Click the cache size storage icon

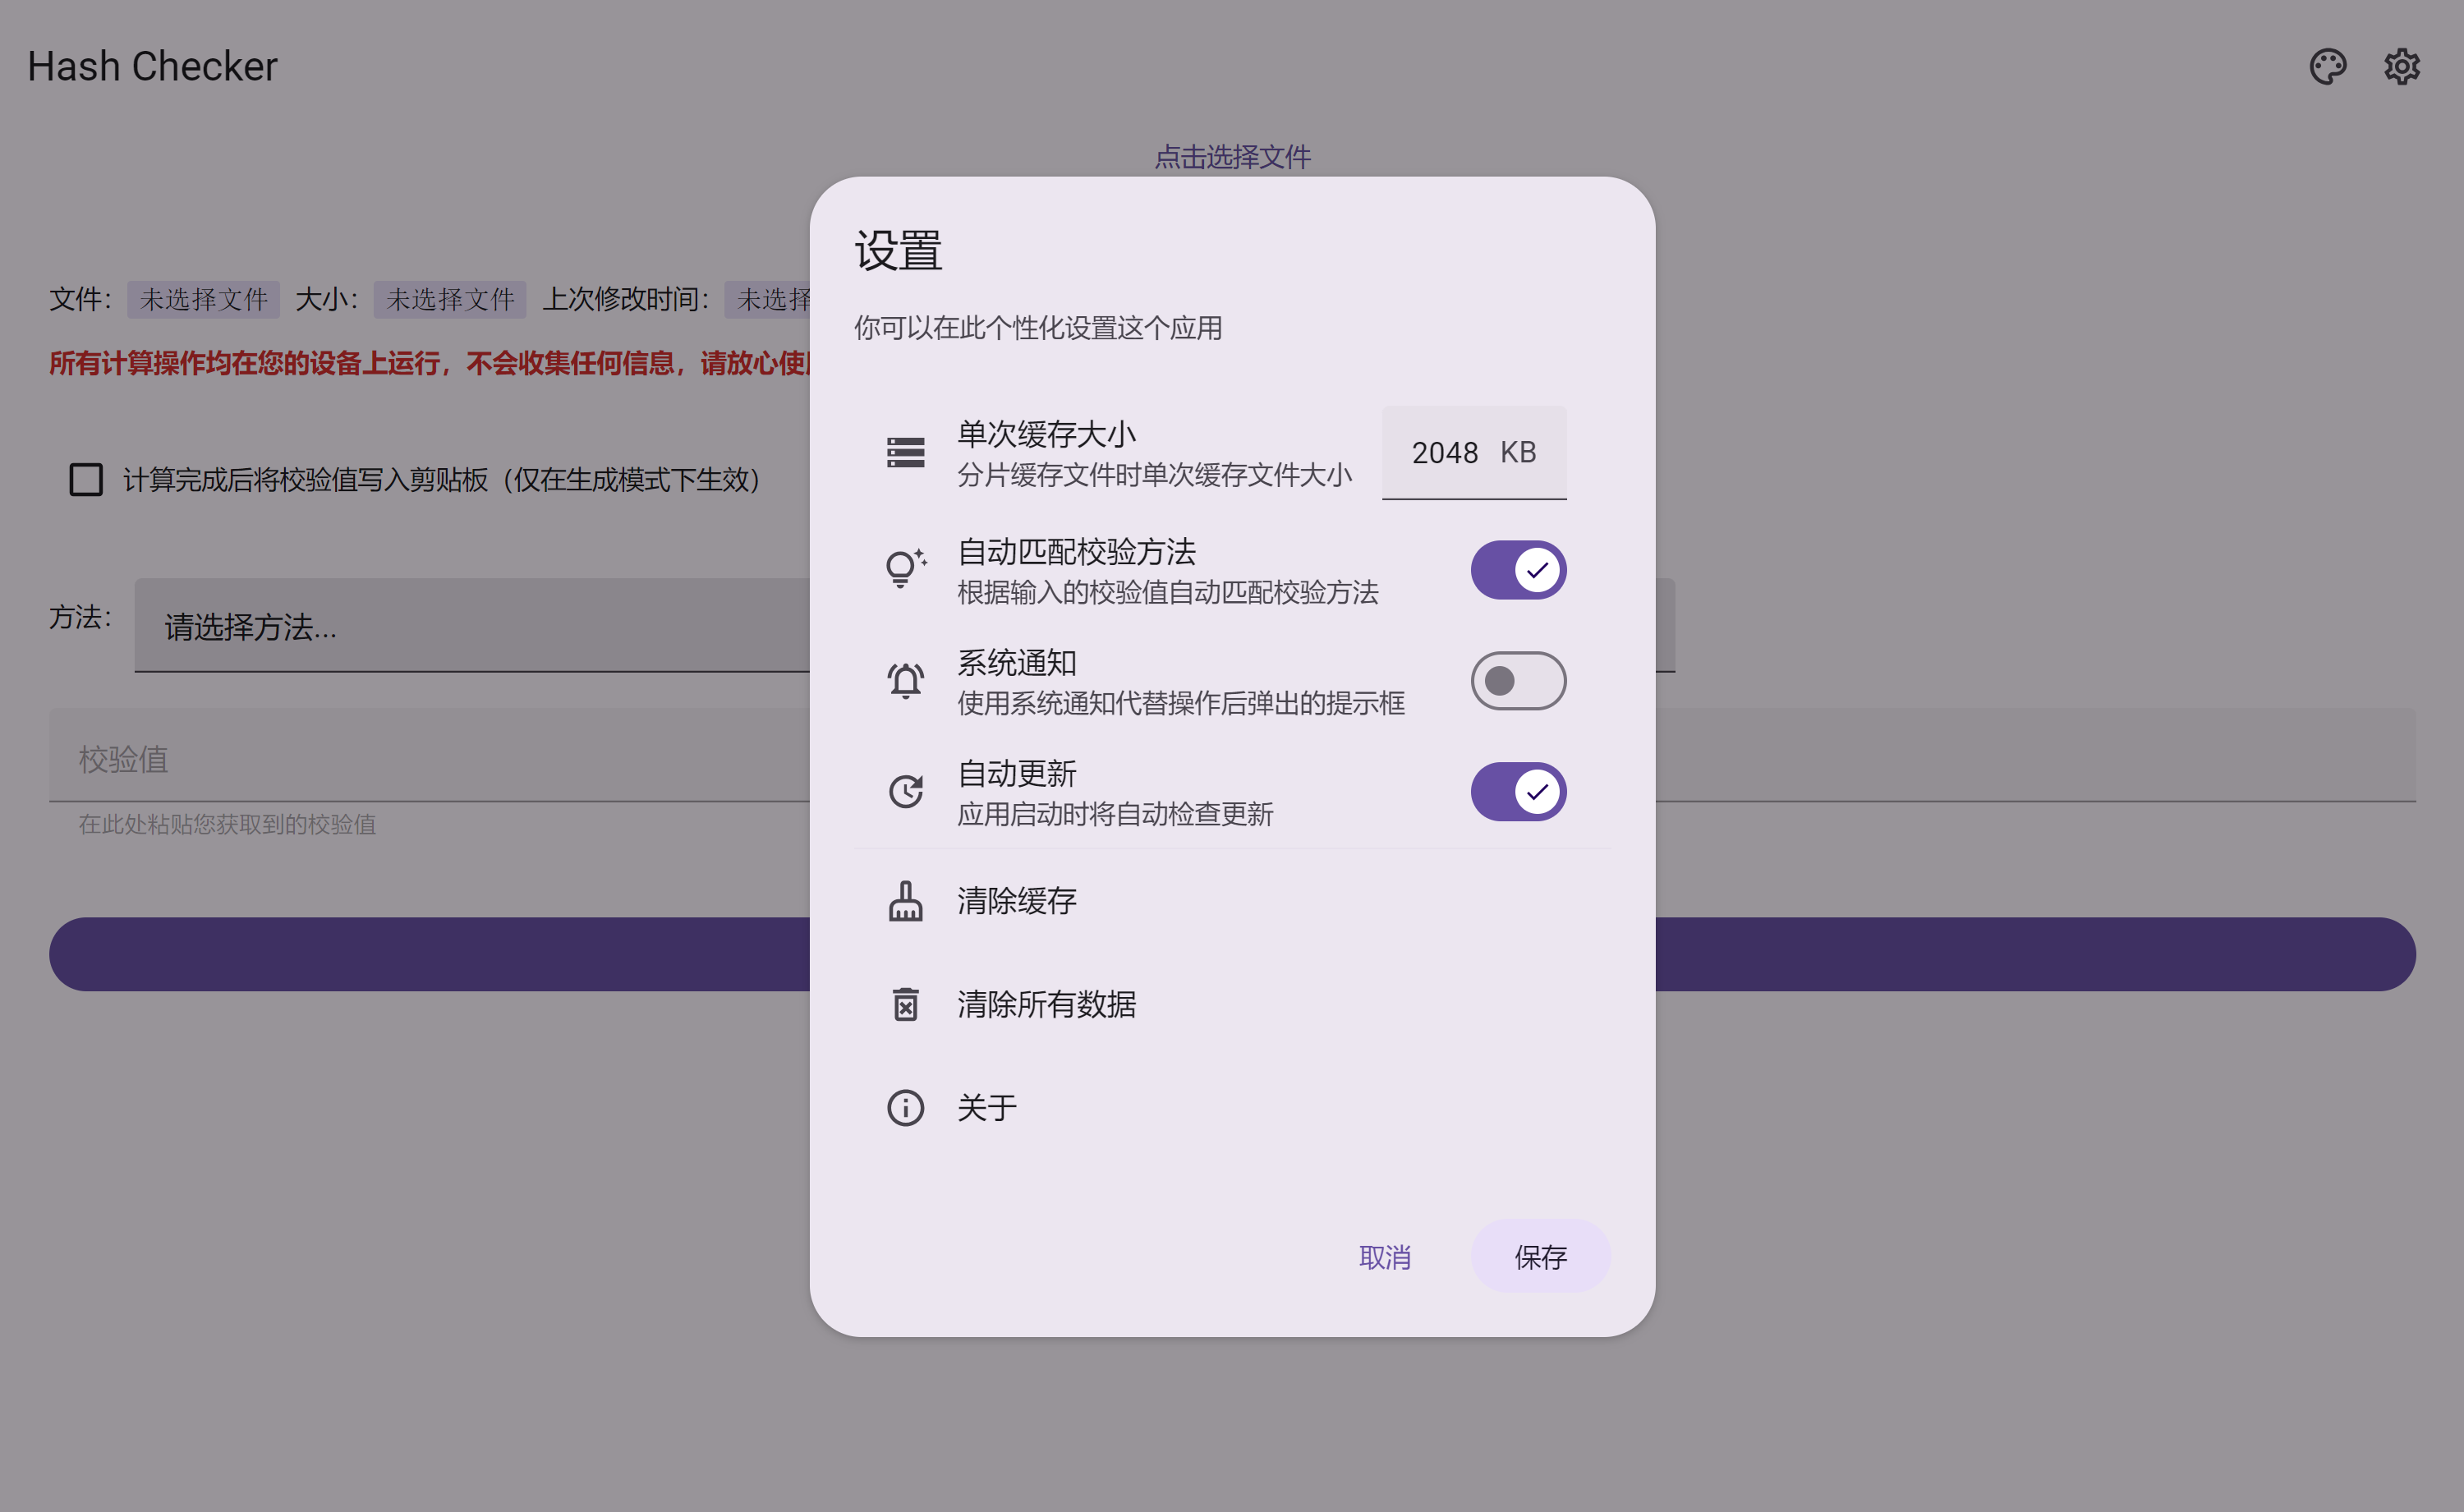[x=905, y=452]
